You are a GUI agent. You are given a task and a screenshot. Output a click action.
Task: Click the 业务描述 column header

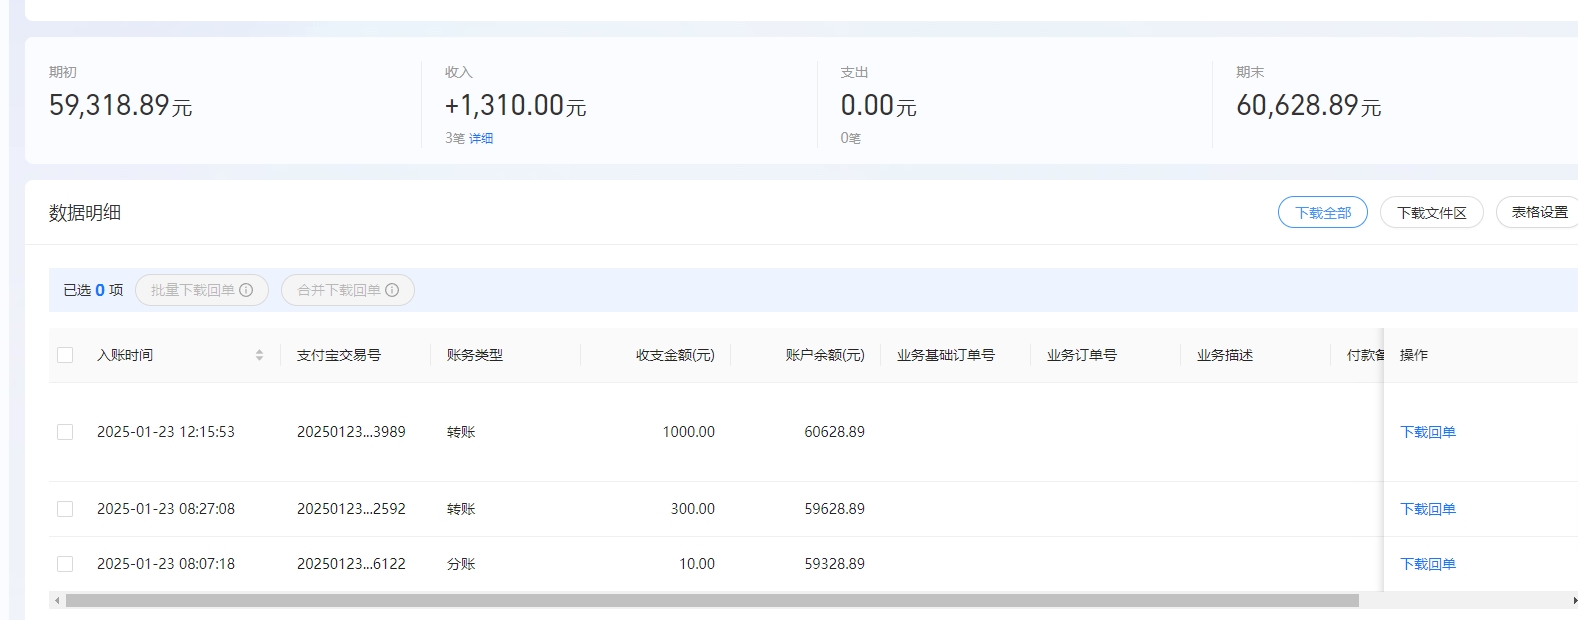(1225, 355)
